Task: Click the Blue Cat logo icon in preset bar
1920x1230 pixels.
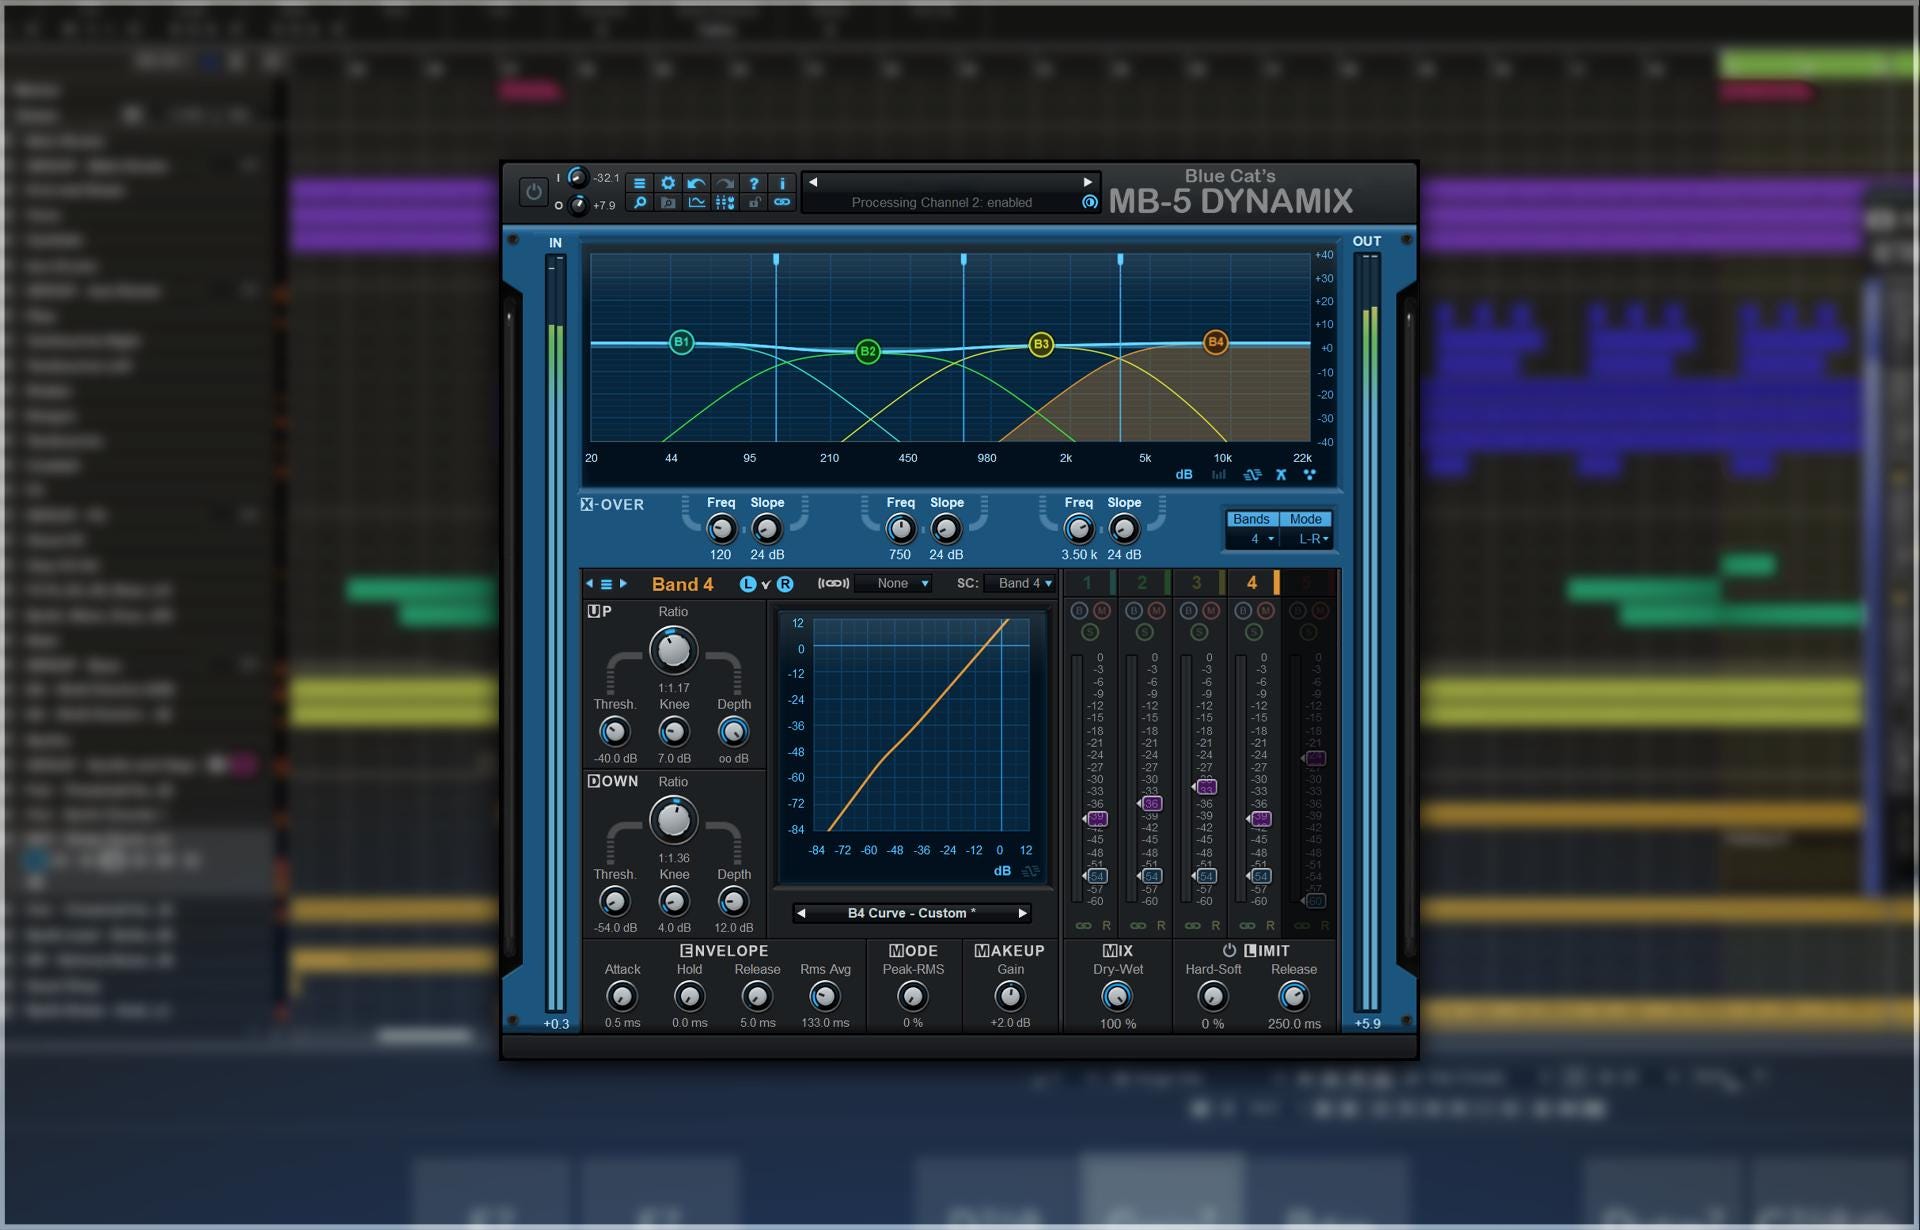Action: pos(1090,202)
